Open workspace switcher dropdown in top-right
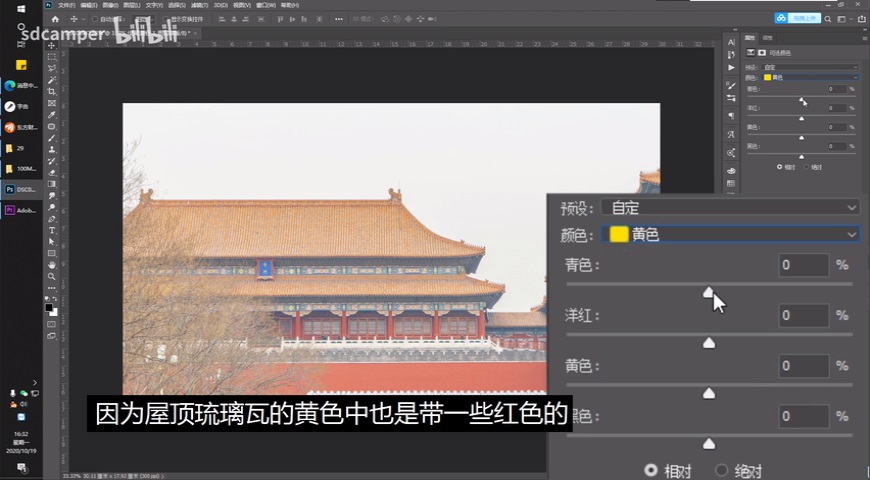 click(844, 19)
